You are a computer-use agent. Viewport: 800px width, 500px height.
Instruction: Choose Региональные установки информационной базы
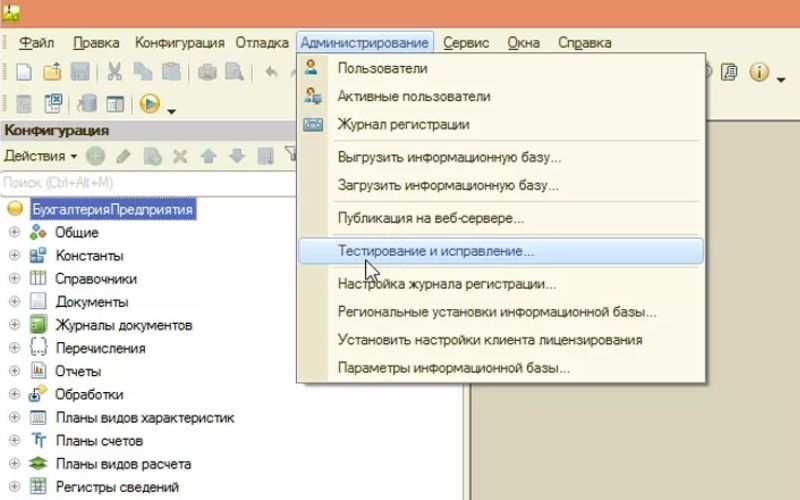pos(501,312)
